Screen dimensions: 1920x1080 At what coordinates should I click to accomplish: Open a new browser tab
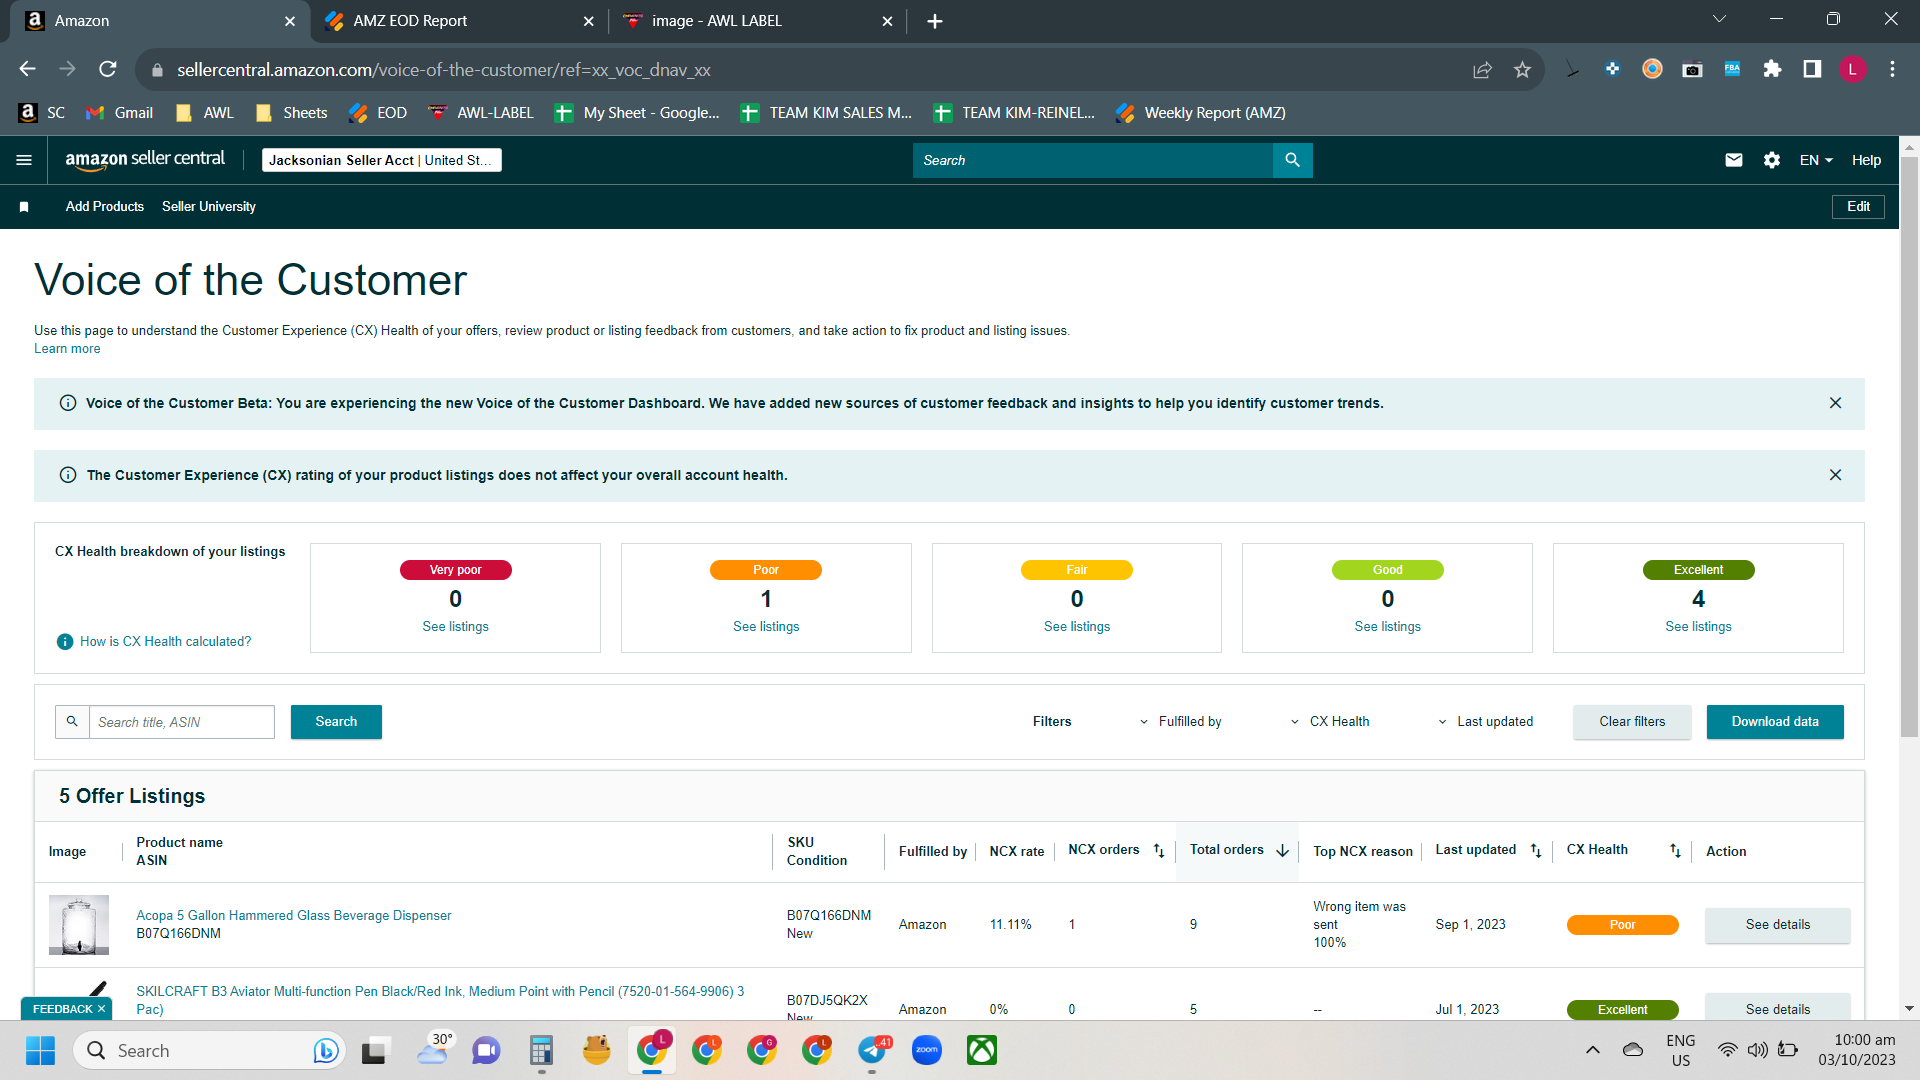point(935,21)
